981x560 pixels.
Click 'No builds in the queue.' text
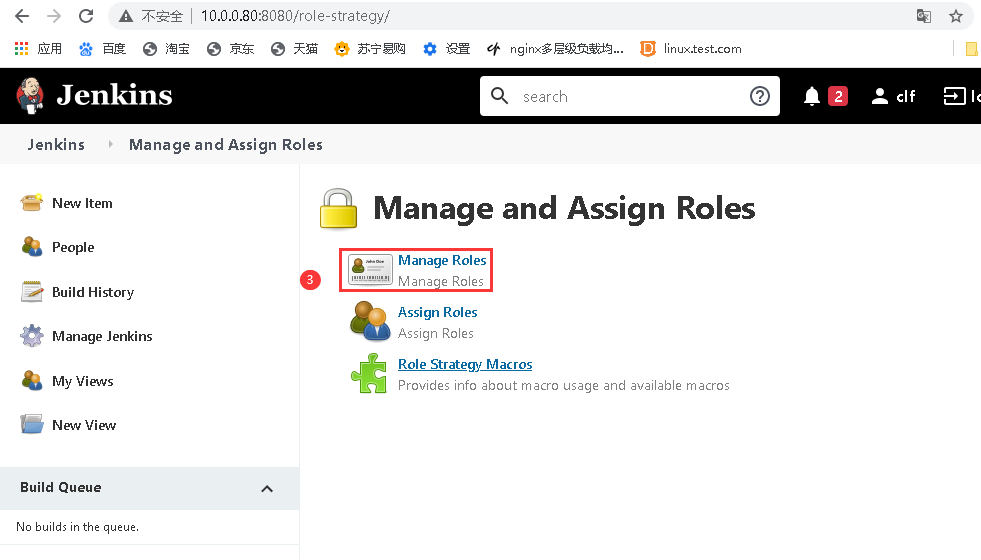pos(78,527)
